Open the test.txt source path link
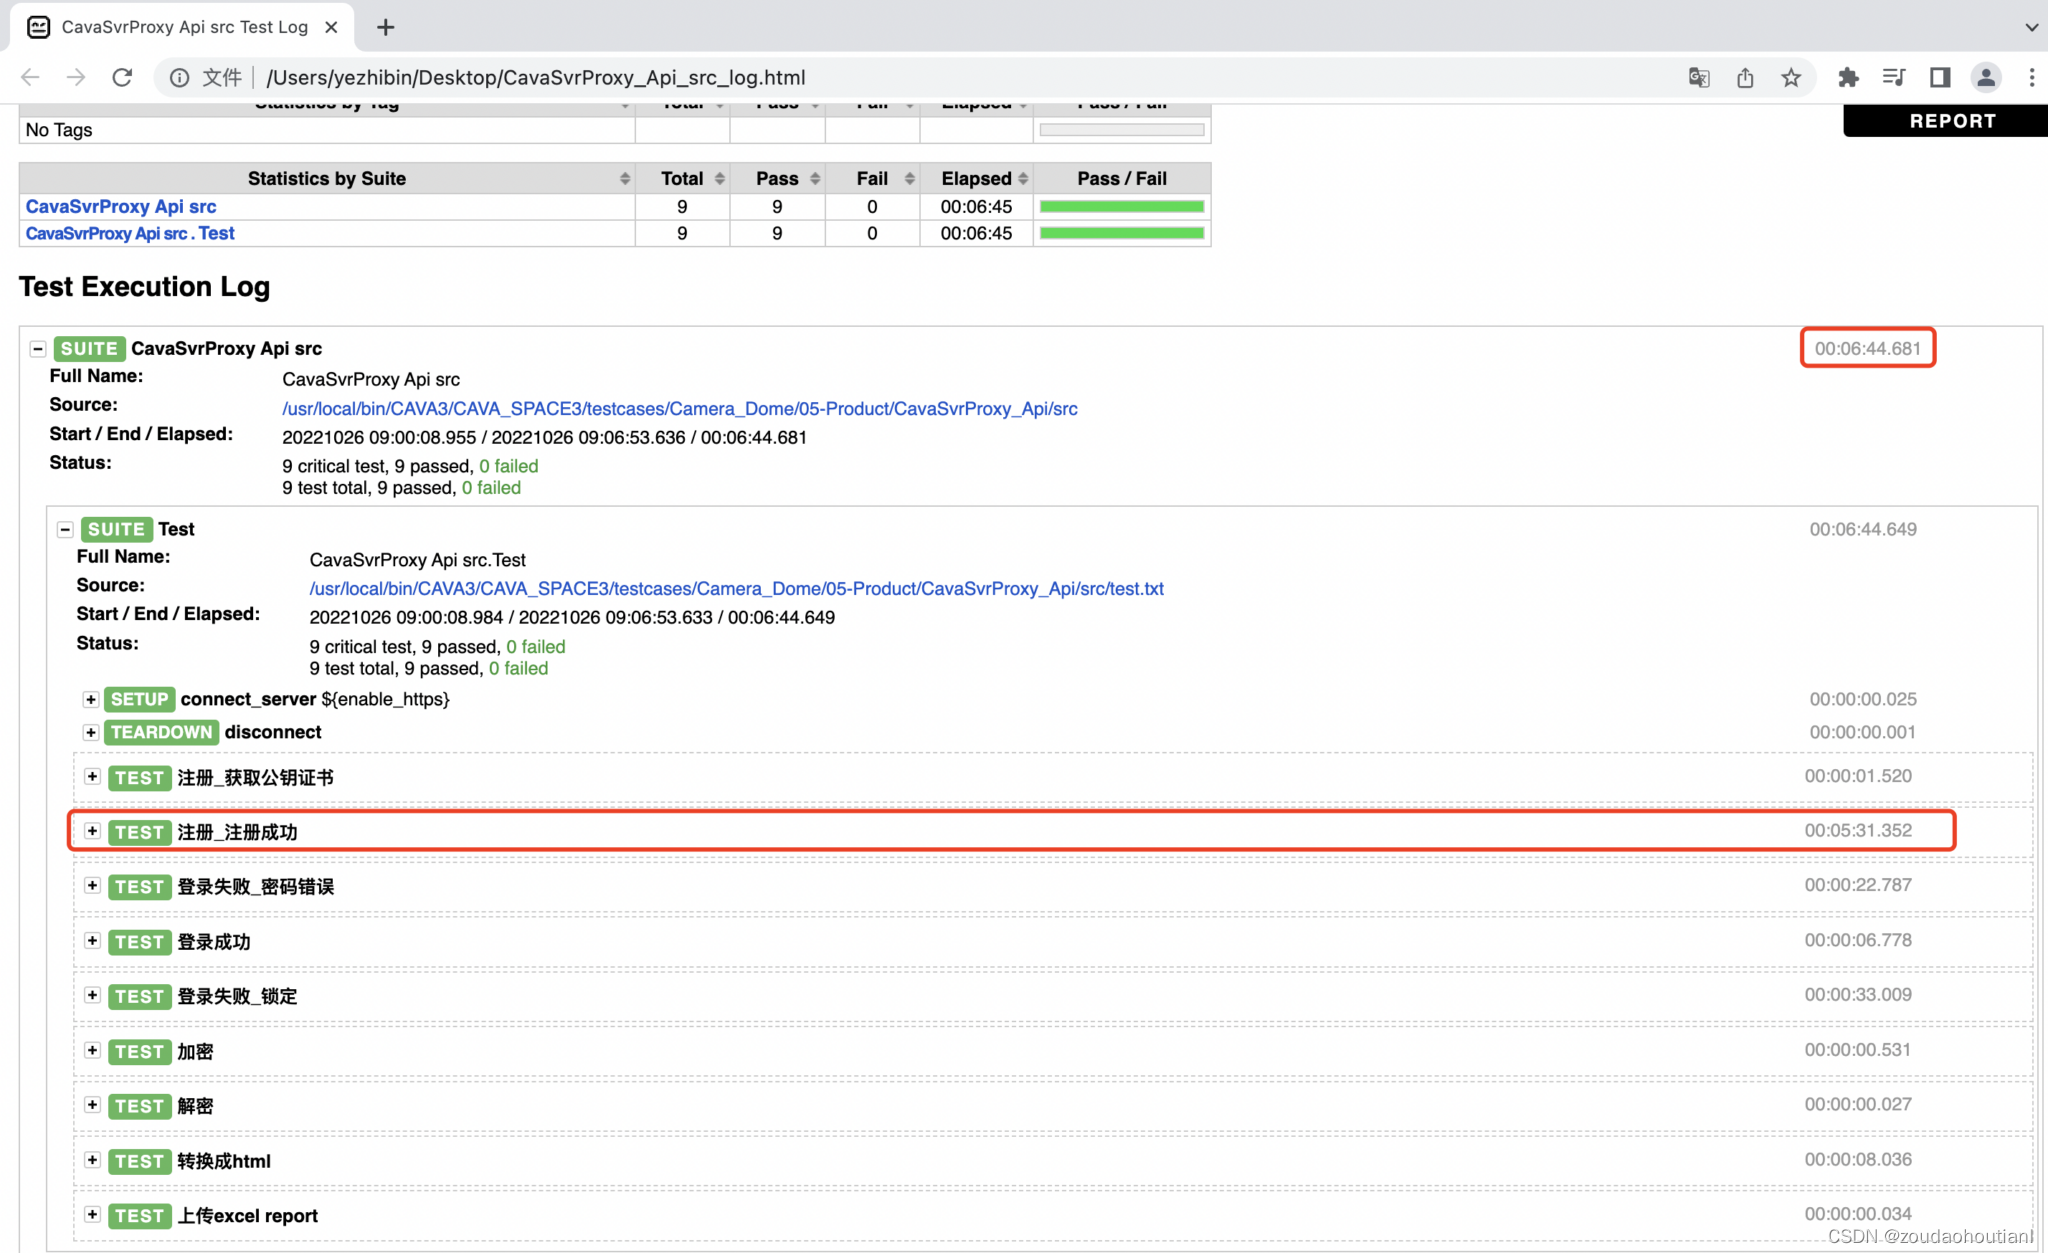Screen dimensions: 2048x1253 coord(736,589)
